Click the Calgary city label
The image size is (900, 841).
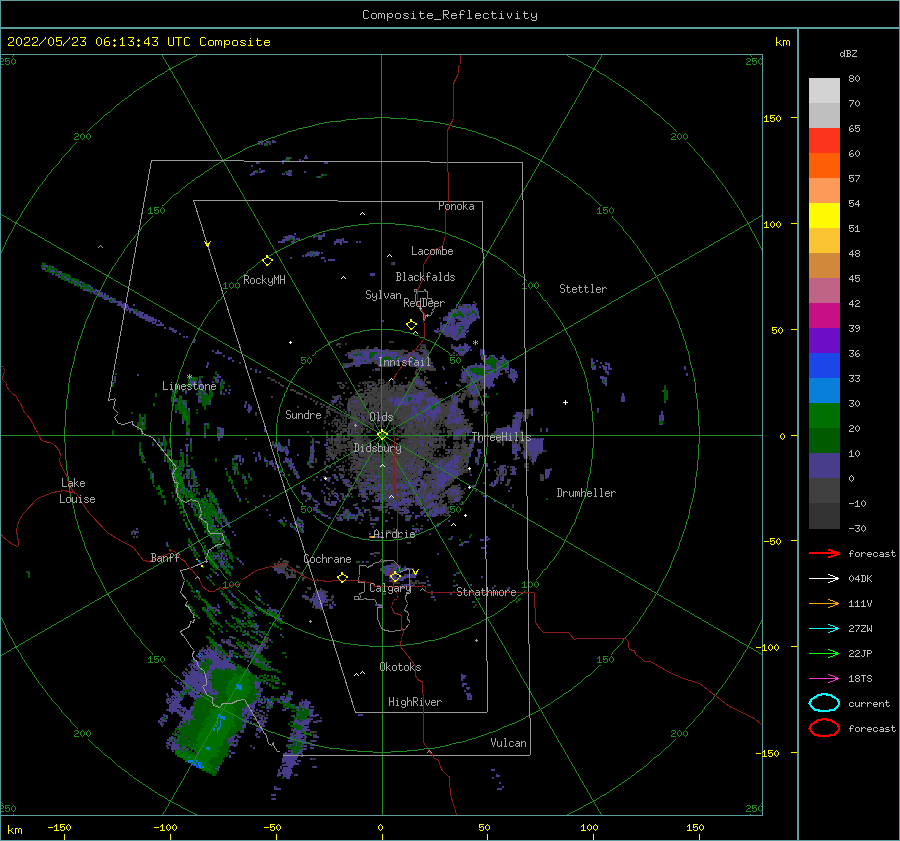pos(390,588)
